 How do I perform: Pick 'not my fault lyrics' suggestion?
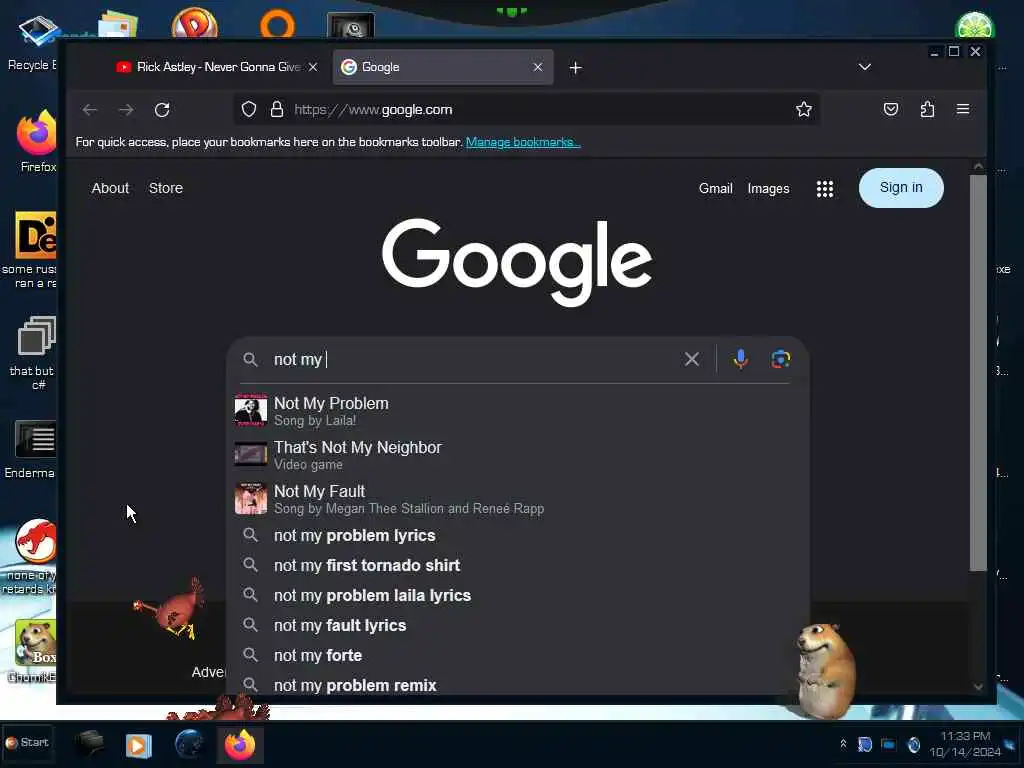(x=518, y=626)
